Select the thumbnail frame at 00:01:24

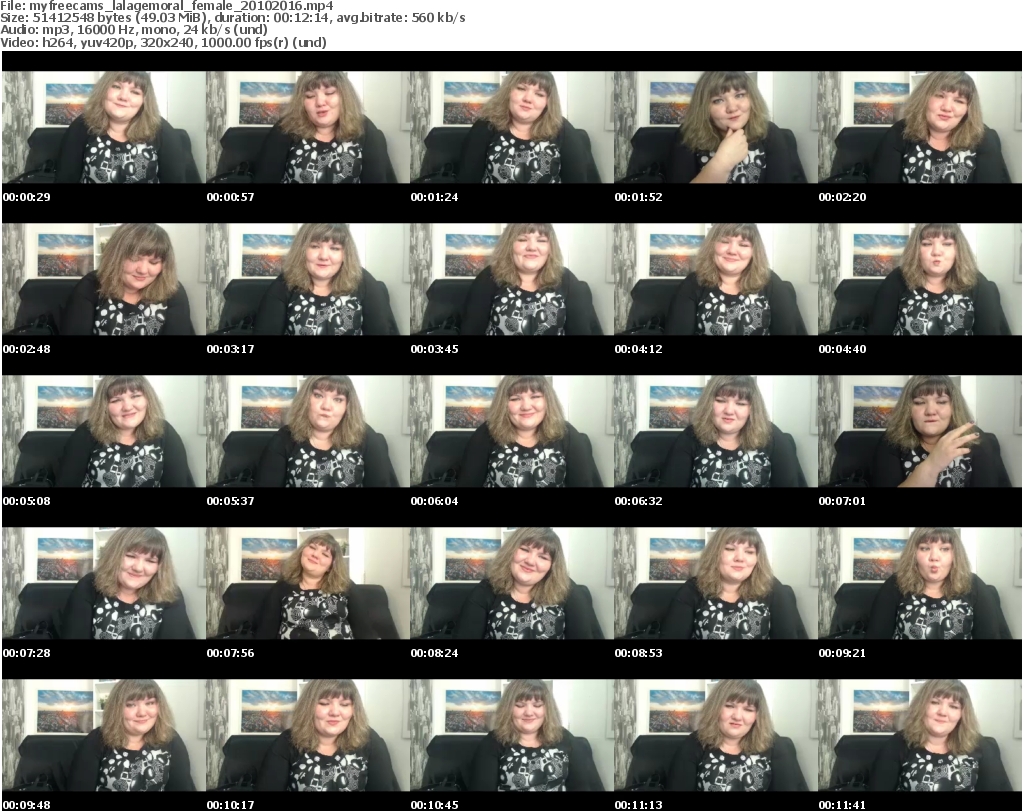pos(511,127)
